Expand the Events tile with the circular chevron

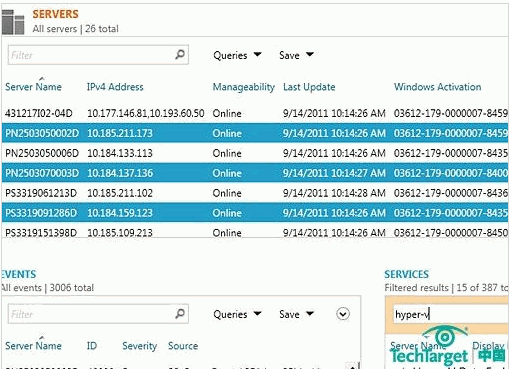click(x=343, y=314)
